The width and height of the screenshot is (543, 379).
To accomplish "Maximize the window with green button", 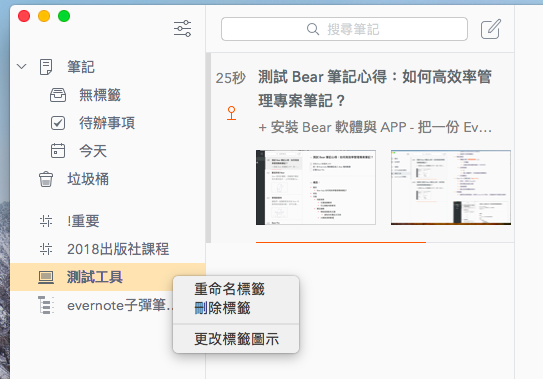I will coord(64,16).
